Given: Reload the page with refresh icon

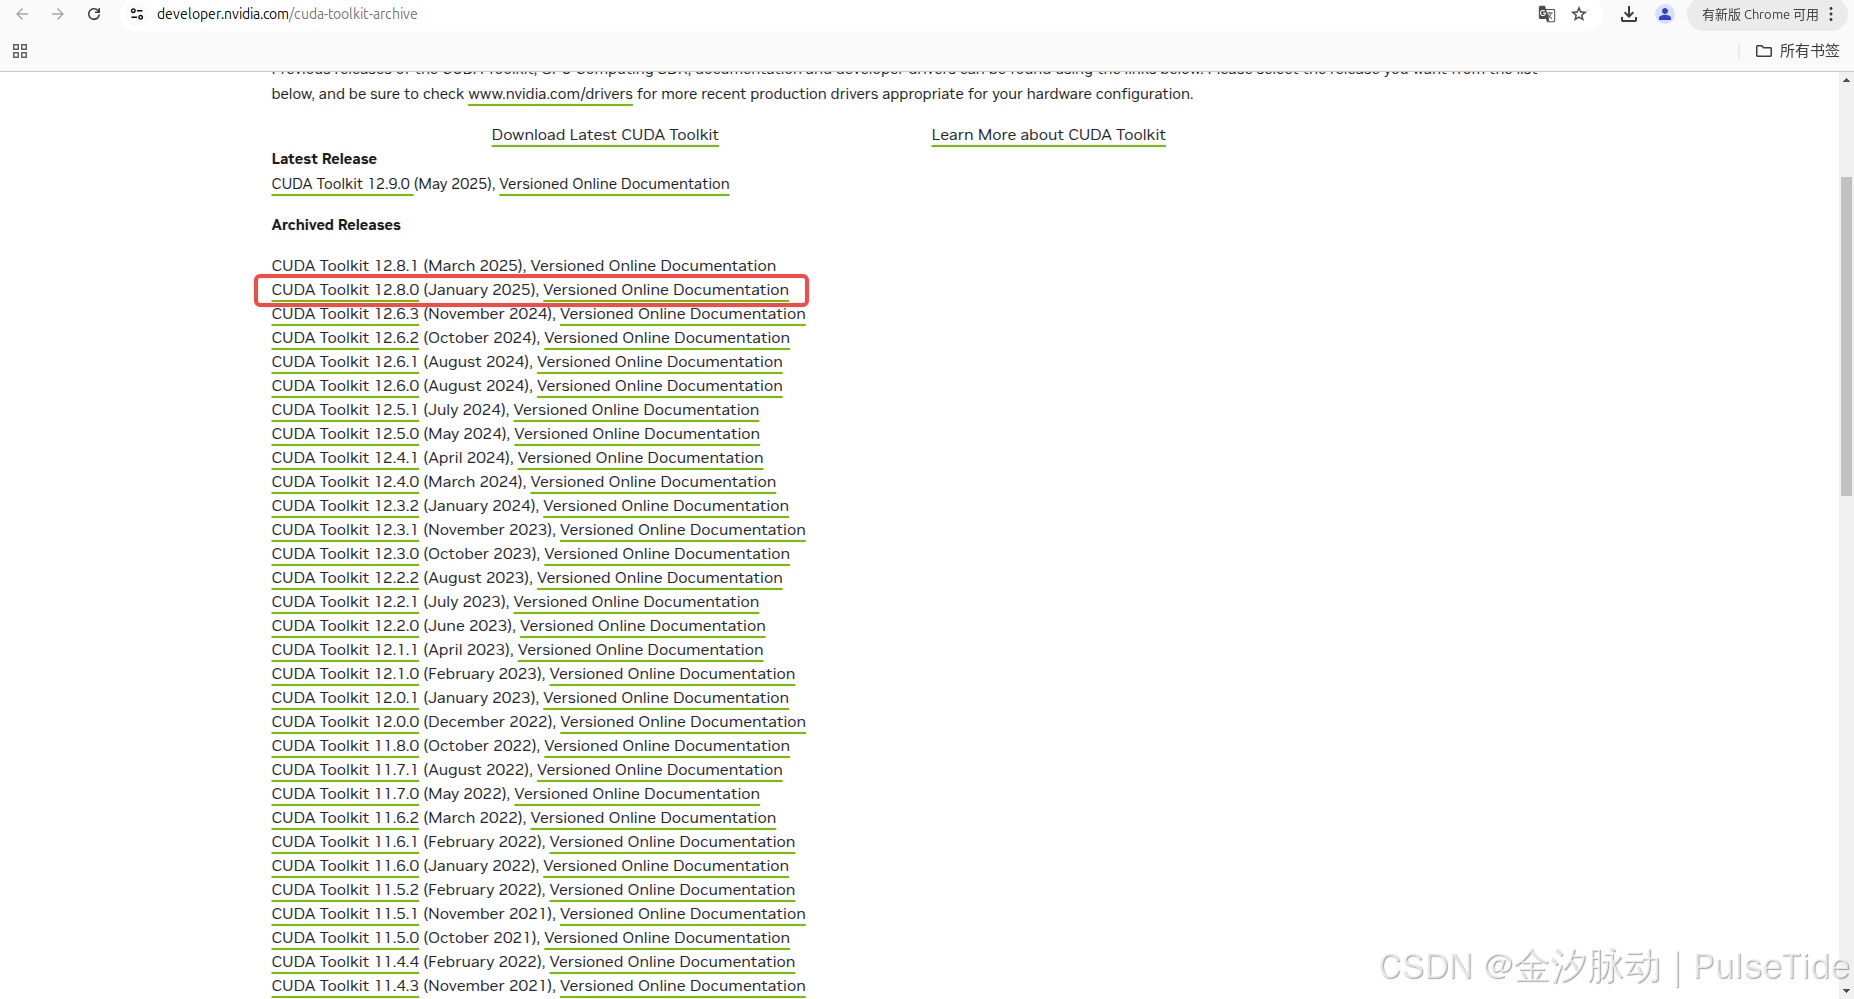Looking at the screenshot, I should 94,14.
